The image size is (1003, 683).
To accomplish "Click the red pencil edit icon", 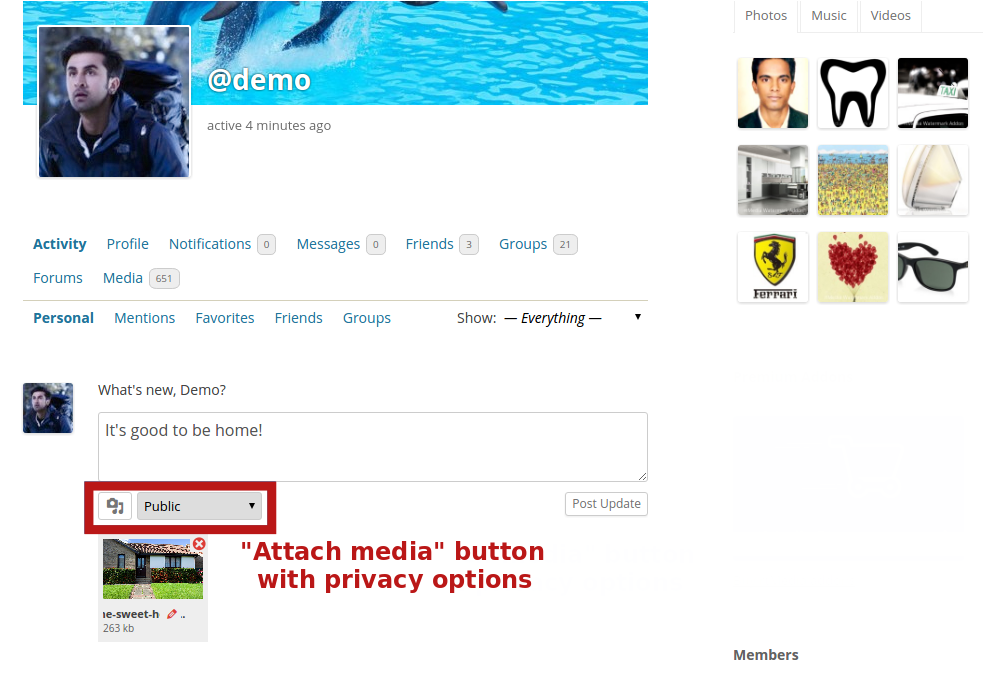I will tap(172, 614).
